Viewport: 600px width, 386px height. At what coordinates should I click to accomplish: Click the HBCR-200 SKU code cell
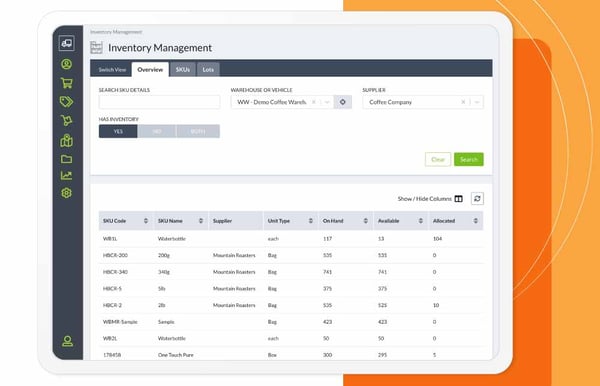115,255
